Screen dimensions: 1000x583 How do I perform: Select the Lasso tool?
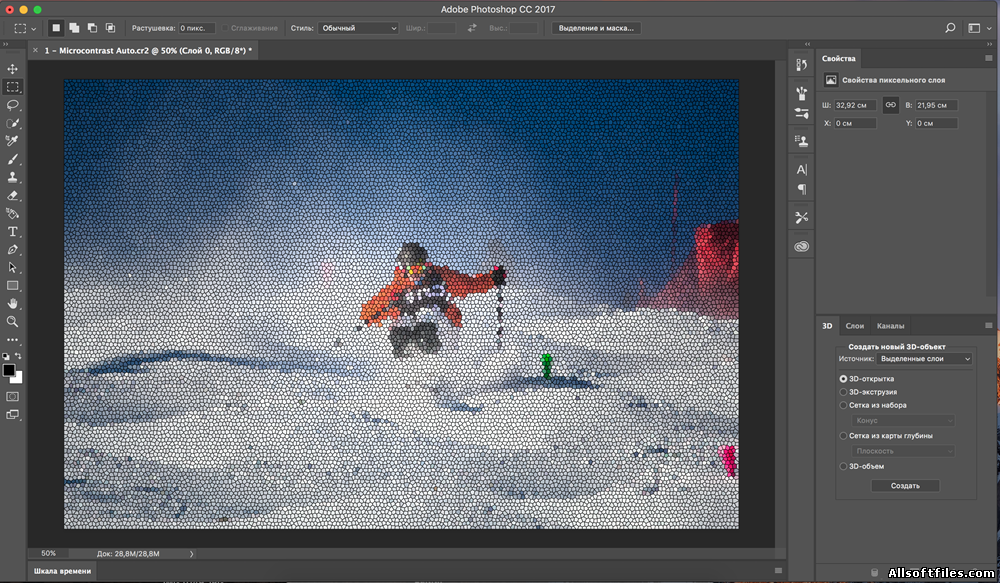[13, 105]
